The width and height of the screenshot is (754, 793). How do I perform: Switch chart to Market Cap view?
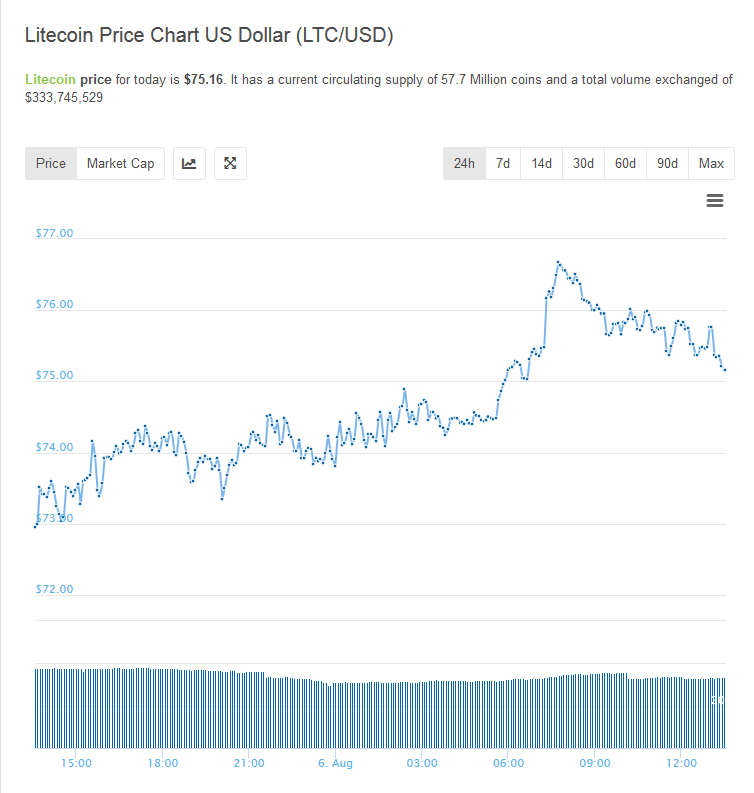coord(120,163)
